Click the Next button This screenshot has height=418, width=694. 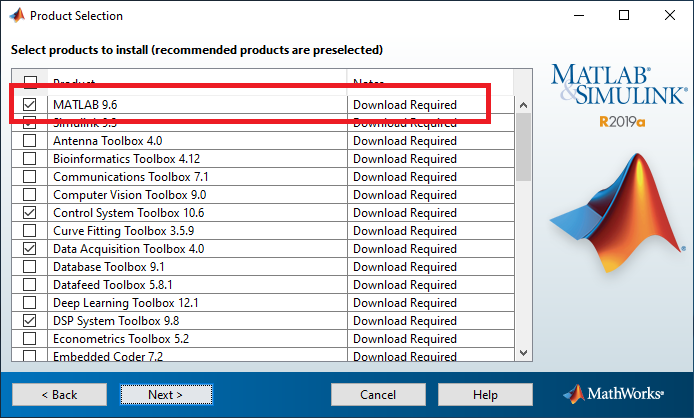(166, 395)
